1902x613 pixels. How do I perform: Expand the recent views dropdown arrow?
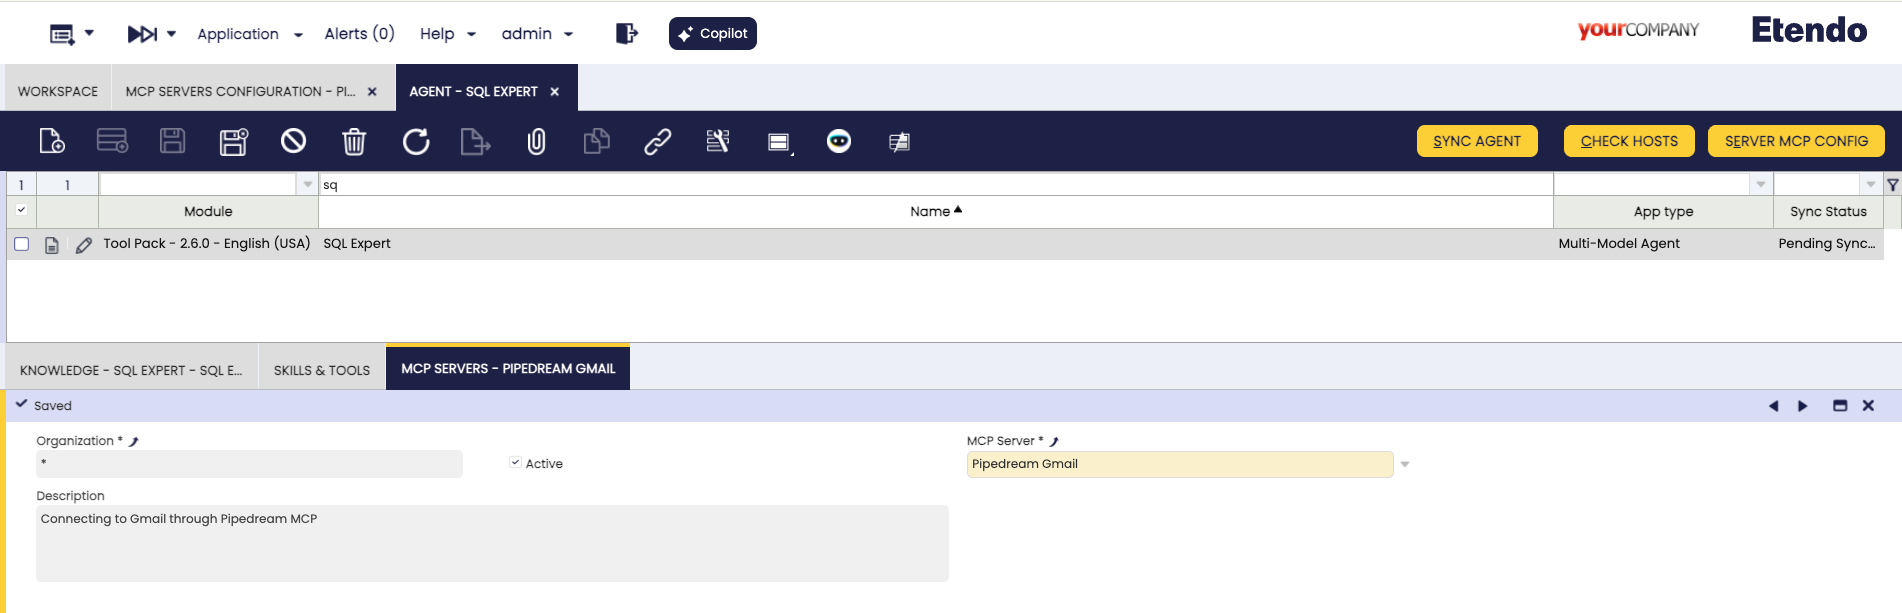point(89,33)
